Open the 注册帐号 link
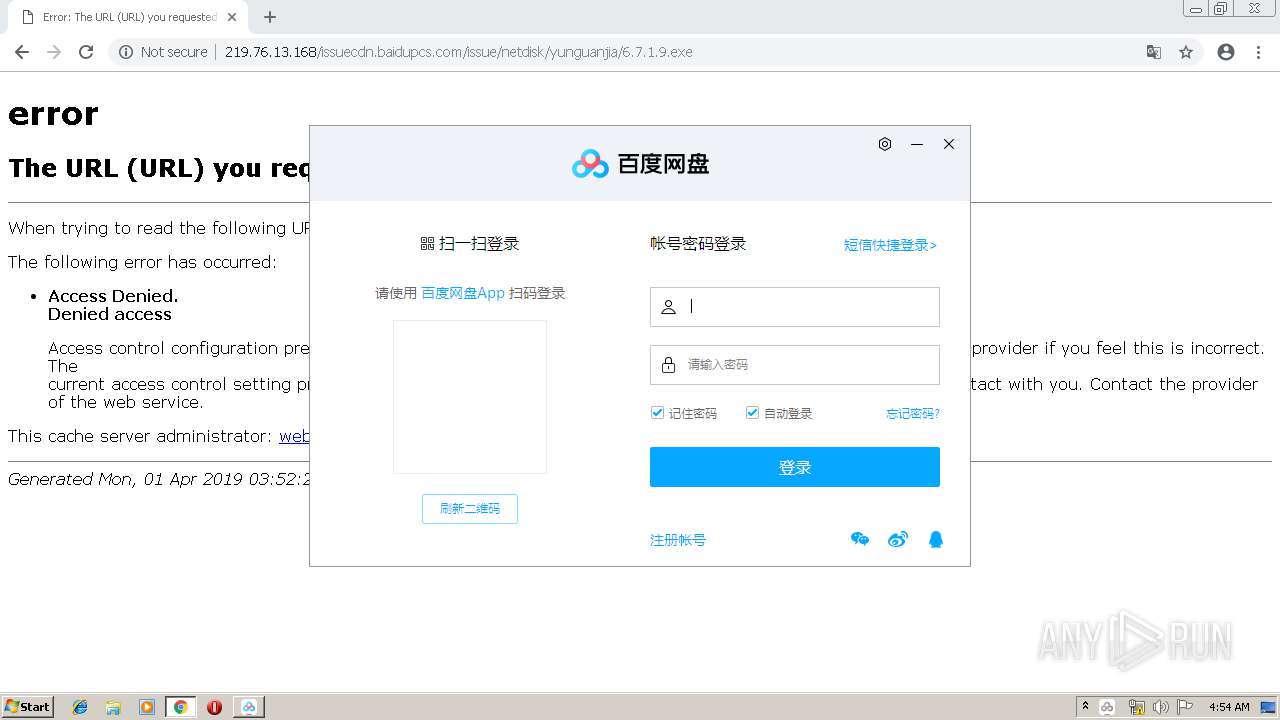This screenshot has width=1280, height=720. [678, 540]
